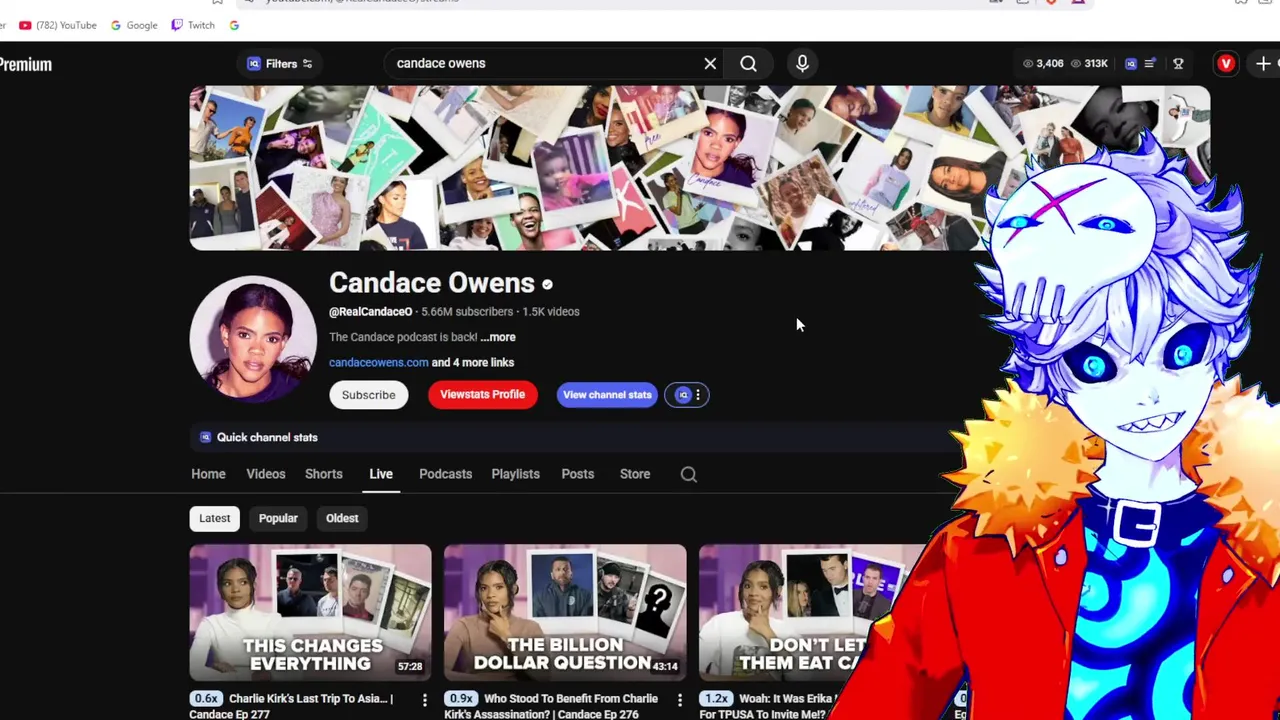
Task: Open the YouTube bookmark in bookmarks bar
Action: pos(58,25)
